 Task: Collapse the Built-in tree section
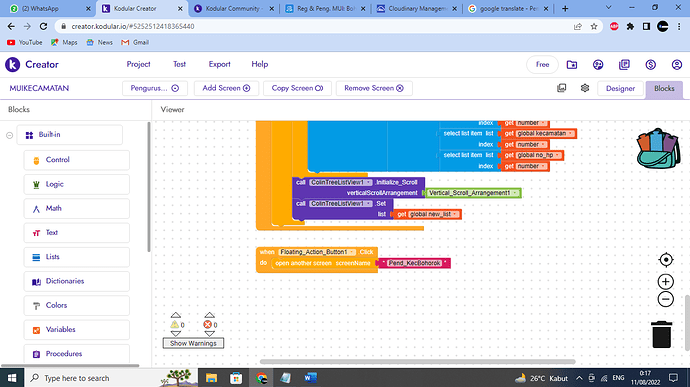[x=9, y=135]
